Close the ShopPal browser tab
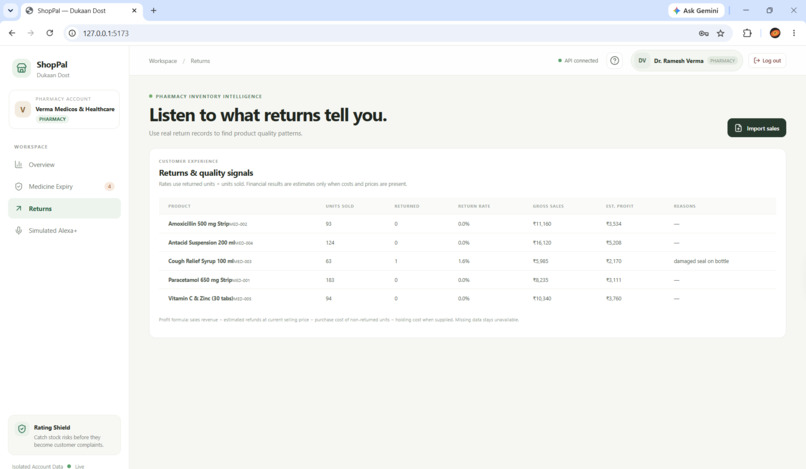806x469 pixels. coord(134,10)
